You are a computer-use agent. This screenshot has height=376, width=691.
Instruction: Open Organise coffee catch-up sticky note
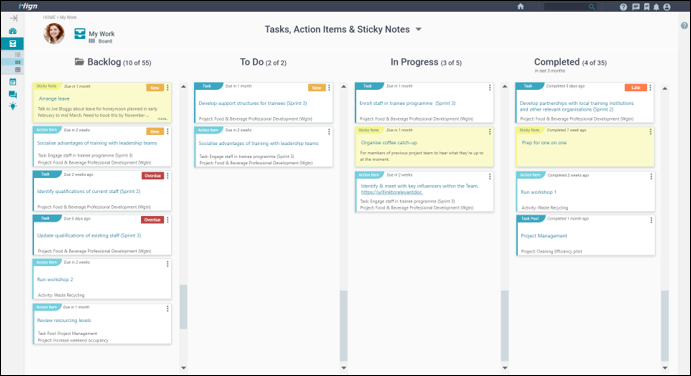coord(389,143)
